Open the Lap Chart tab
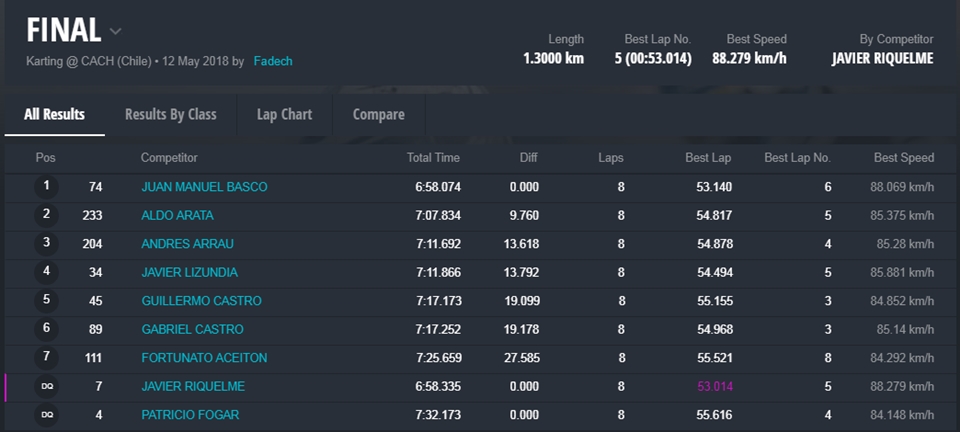 click(x=284, y=114)
